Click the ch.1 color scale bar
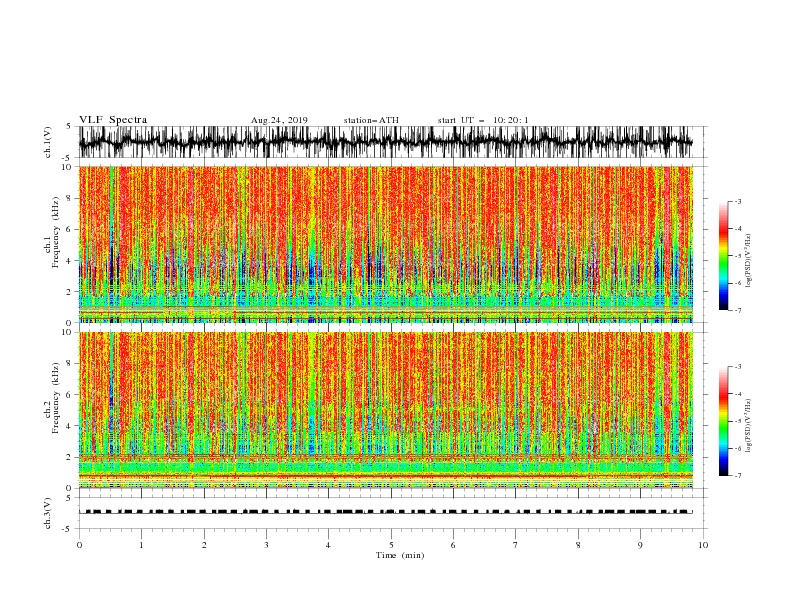 (x=724, y=256)
